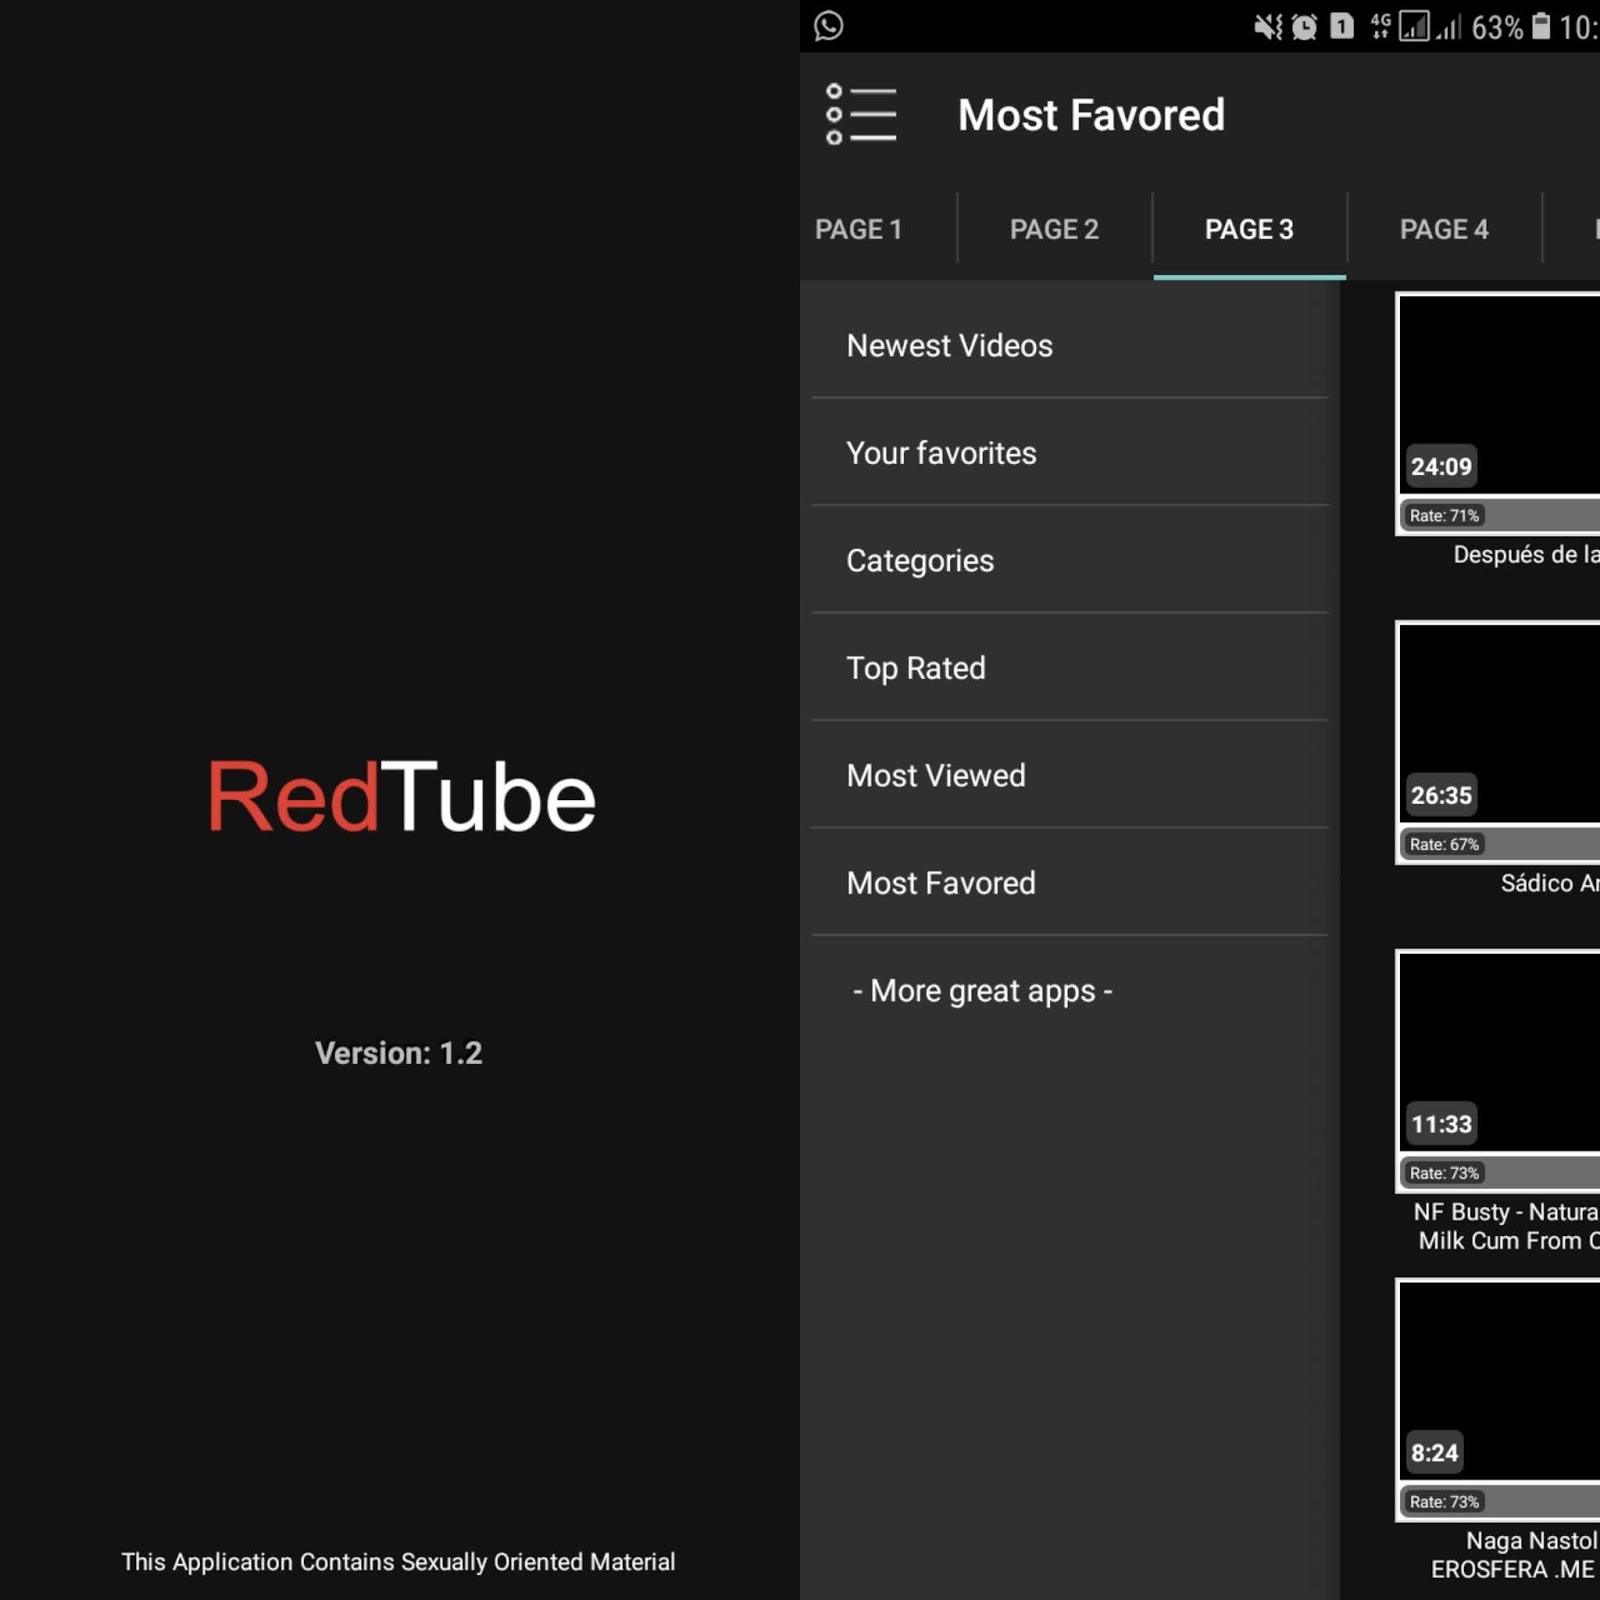Open Newest Videos from the drawer
The height and width of the screenshot is (1600, 1600).
click(1070, 346)
